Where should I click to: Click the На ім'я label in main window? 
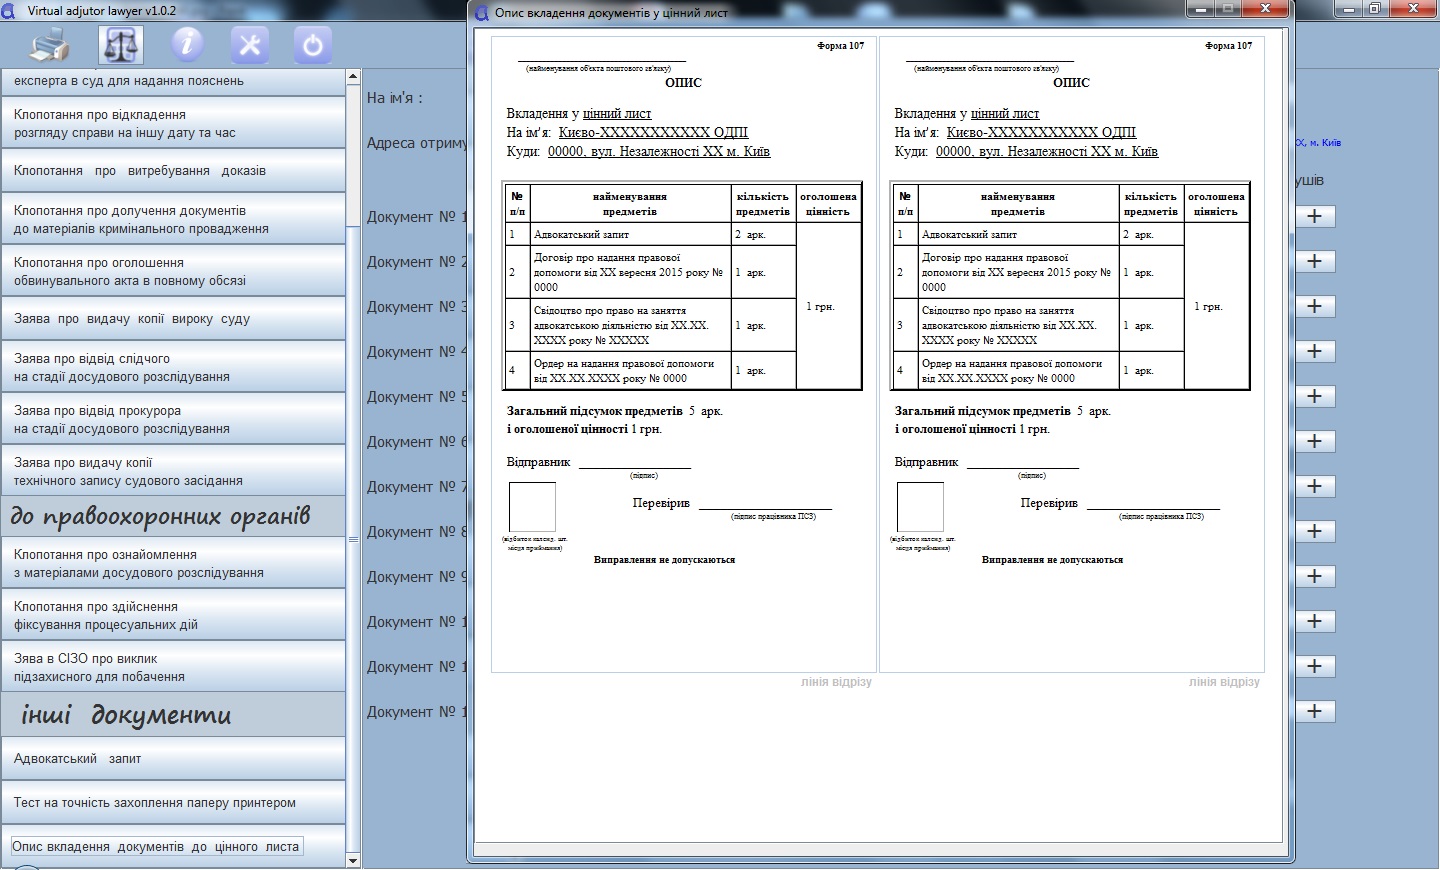(394, 98)
